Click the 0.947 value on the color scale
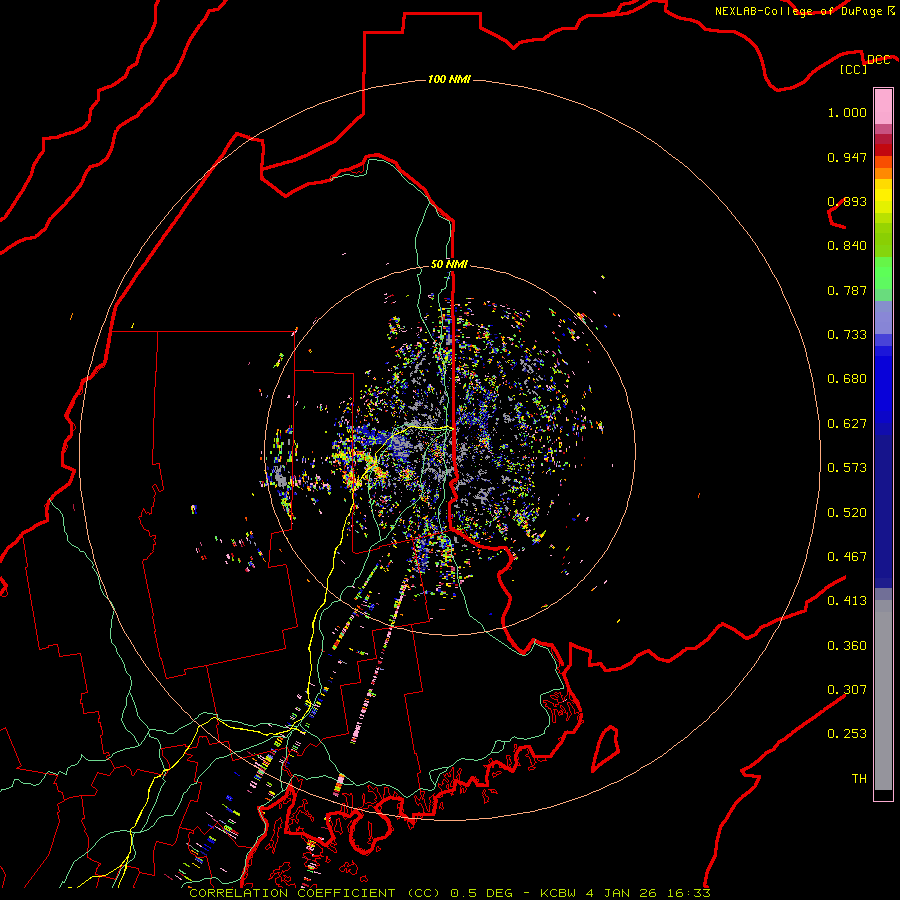 [x=847, y=157]
